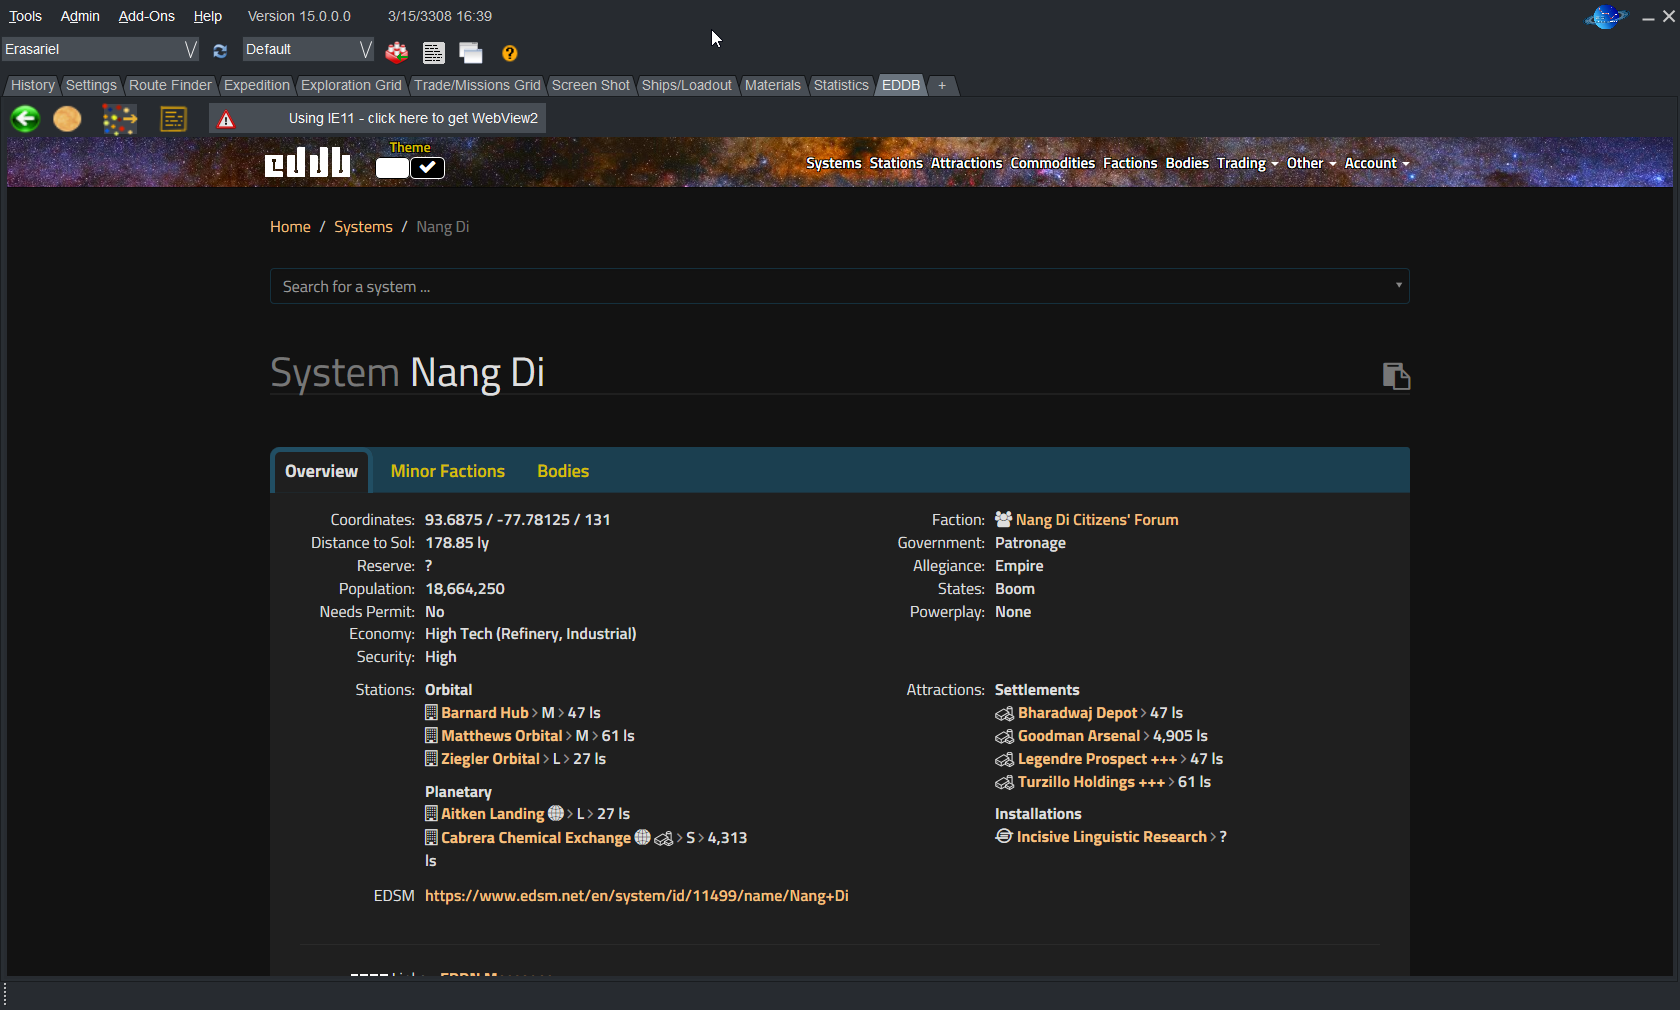Screen dimensions: 1680x1010
Task: Open the Barnard Hub station link
Action: 486,712
